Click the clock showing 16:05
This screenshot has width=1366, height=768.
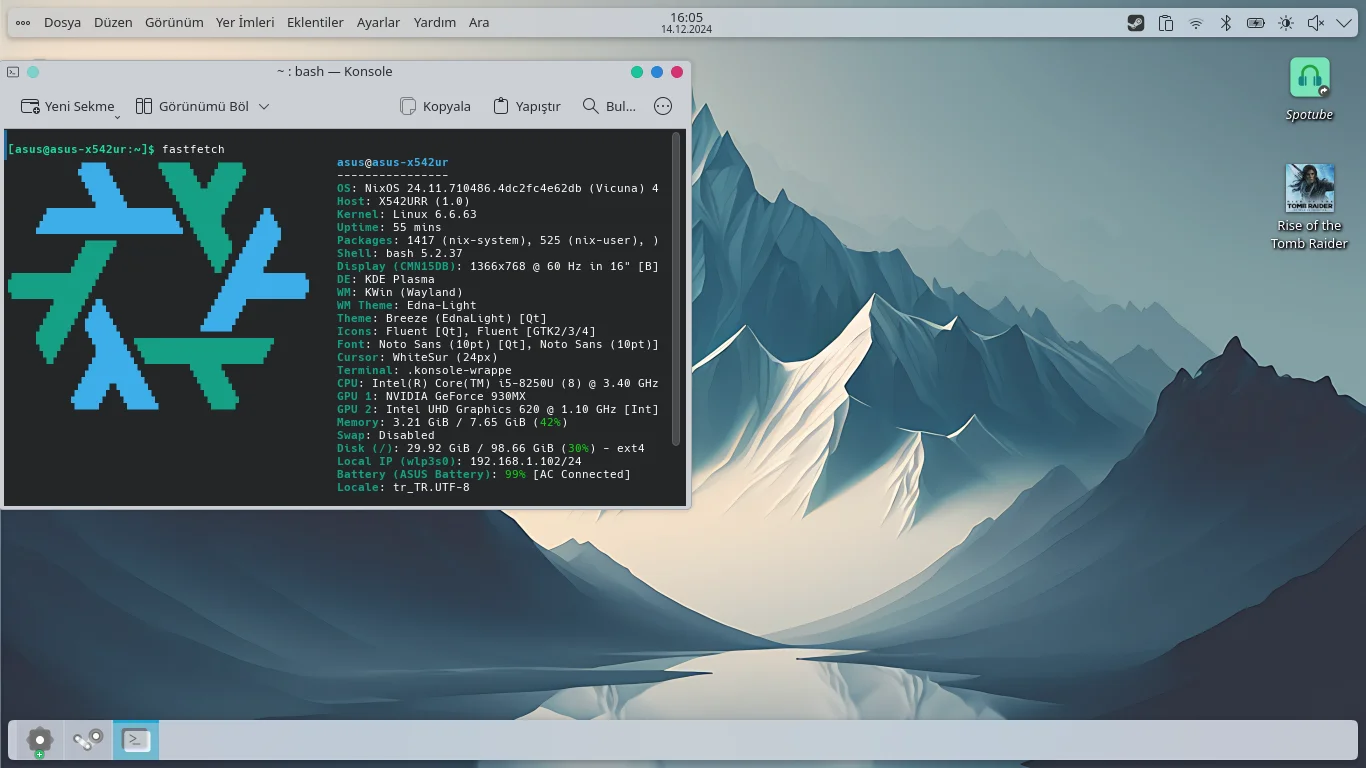tap(686, 22)
